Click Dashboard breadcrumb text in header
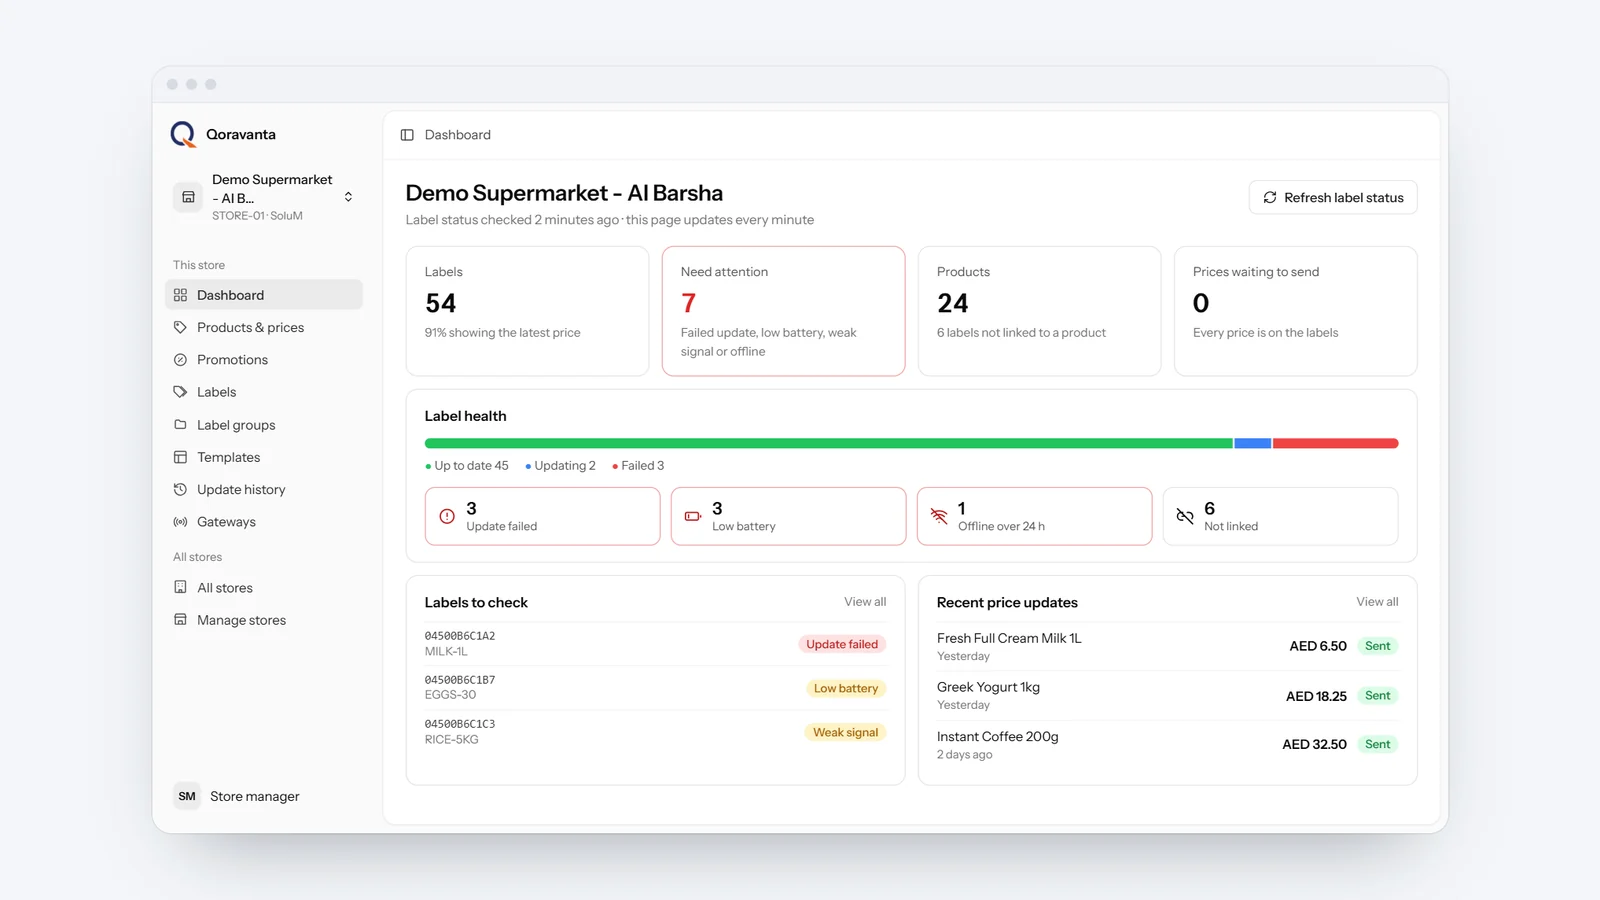The image size is (1600, 900). [x=458, y=135]
